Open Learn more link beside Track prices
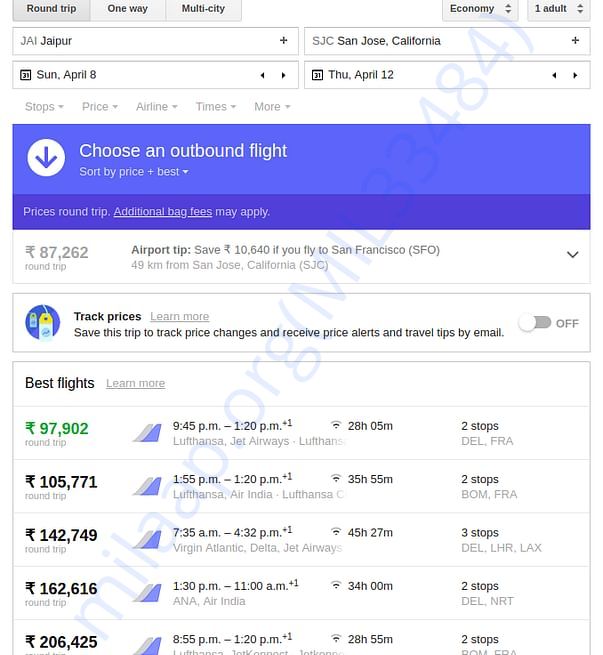Viewport: 603px width, 655px height. pos(180,317)
